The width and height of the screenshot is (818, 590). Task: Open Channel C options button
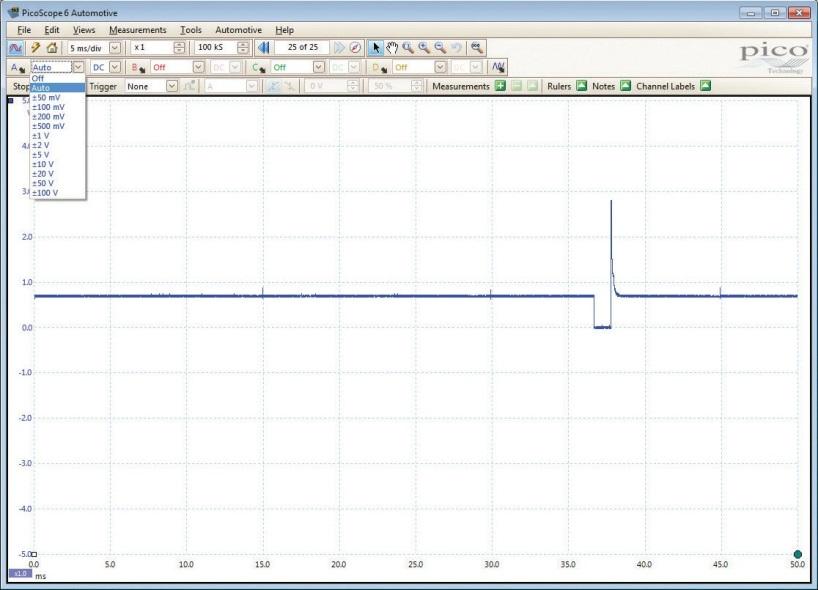[258, 67]
